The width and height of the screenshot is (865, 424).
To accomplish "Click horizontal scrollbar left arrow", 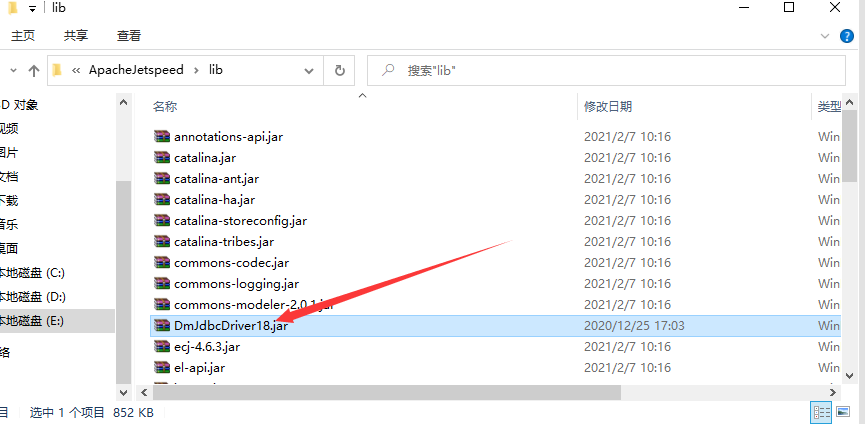I will pyautogui.click(x=144, y=392).
